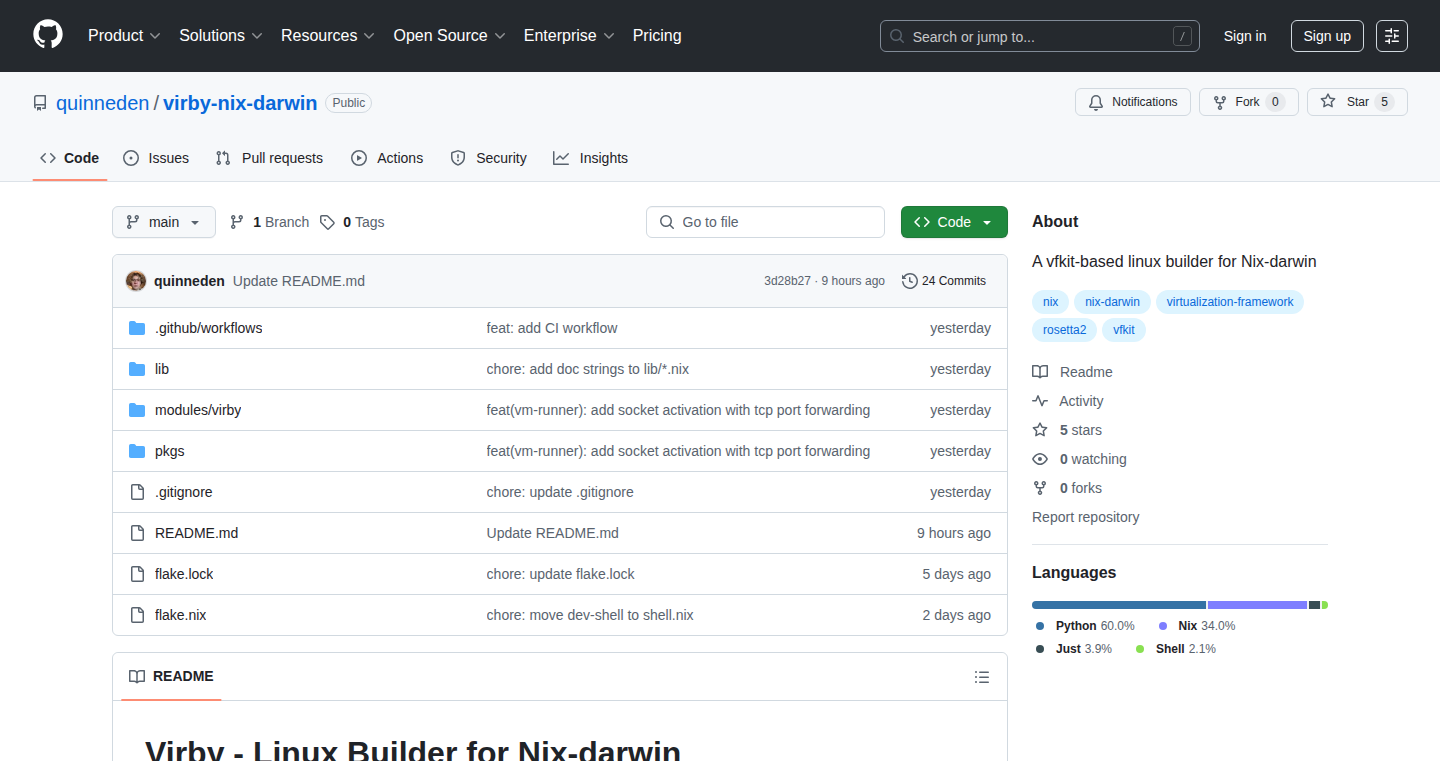Click the Sign in link

pyautogui.click(x=1245, y=36)
